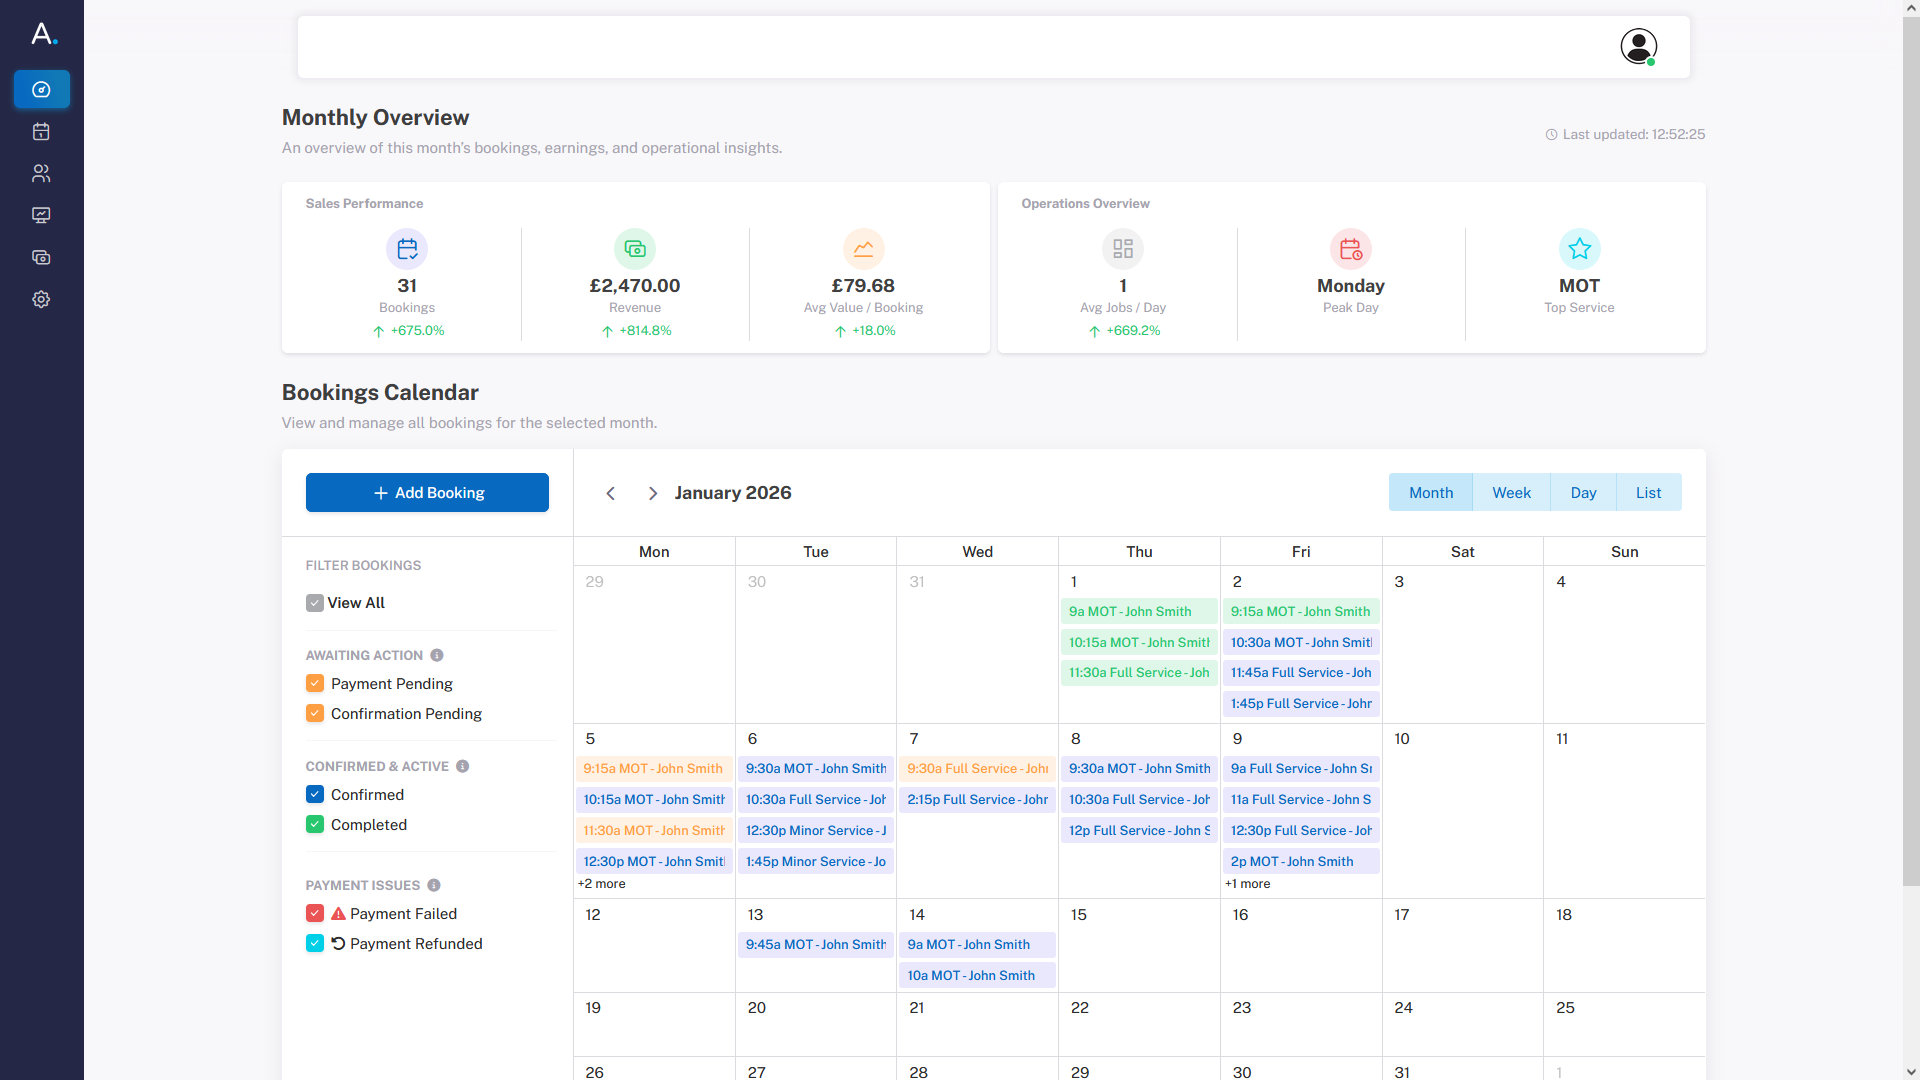
Task: Open the monitor chart icon in sidebar
Action: [41, 216]
